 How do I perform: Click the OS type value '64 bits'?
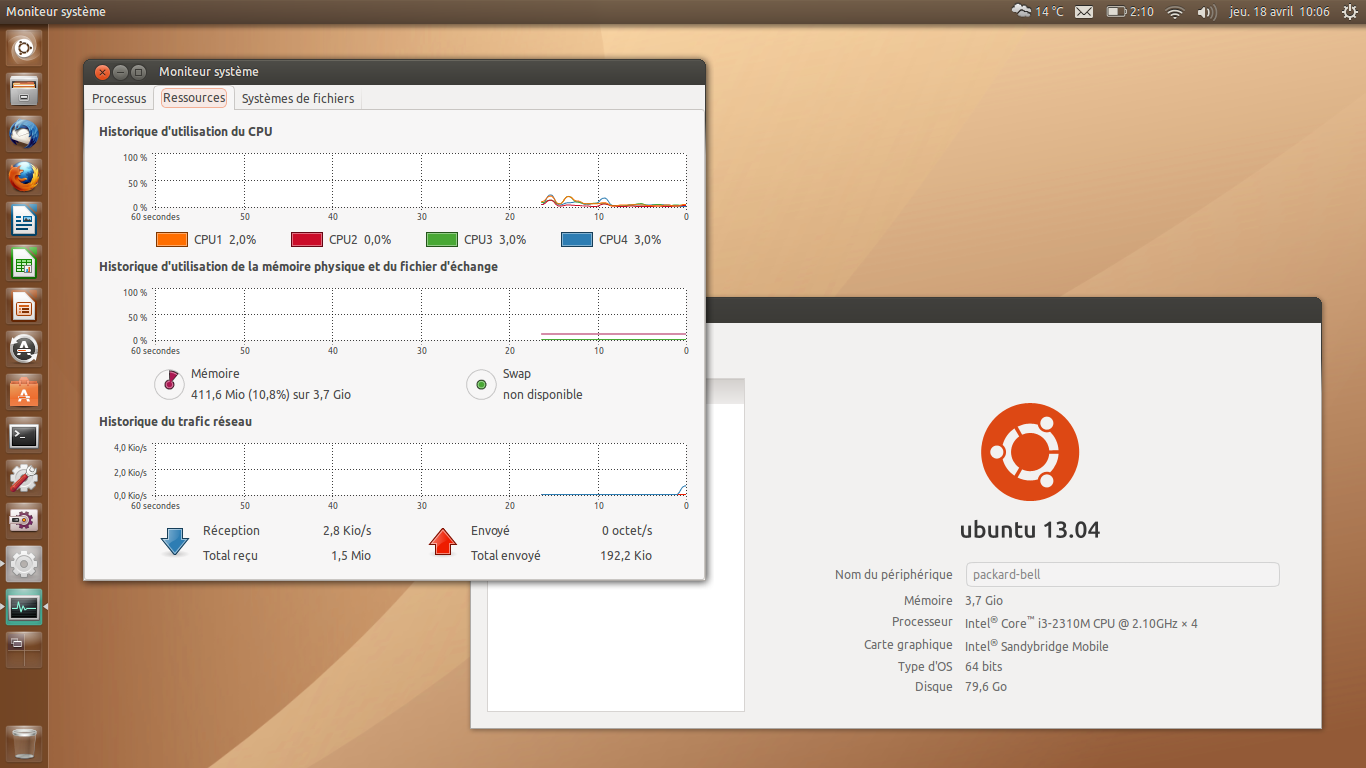click(x=984, y=667)
